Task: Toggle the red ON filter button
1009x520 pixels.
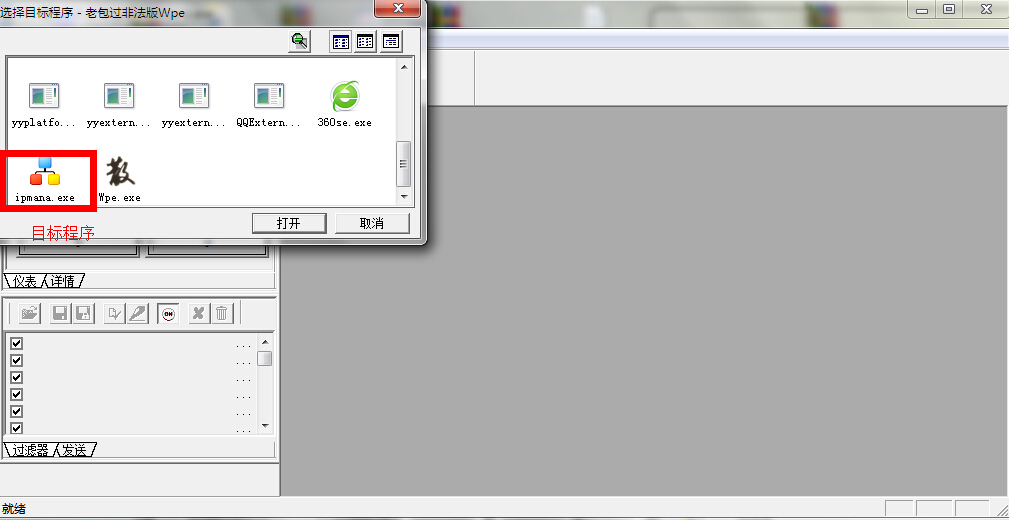Action: pos(168,313)
